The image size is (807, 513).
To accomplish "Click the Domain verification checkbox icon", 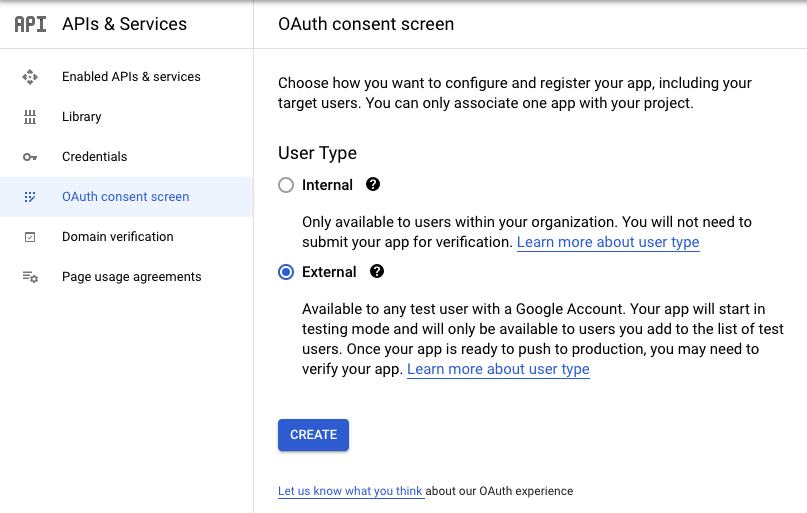I will 30,237.
